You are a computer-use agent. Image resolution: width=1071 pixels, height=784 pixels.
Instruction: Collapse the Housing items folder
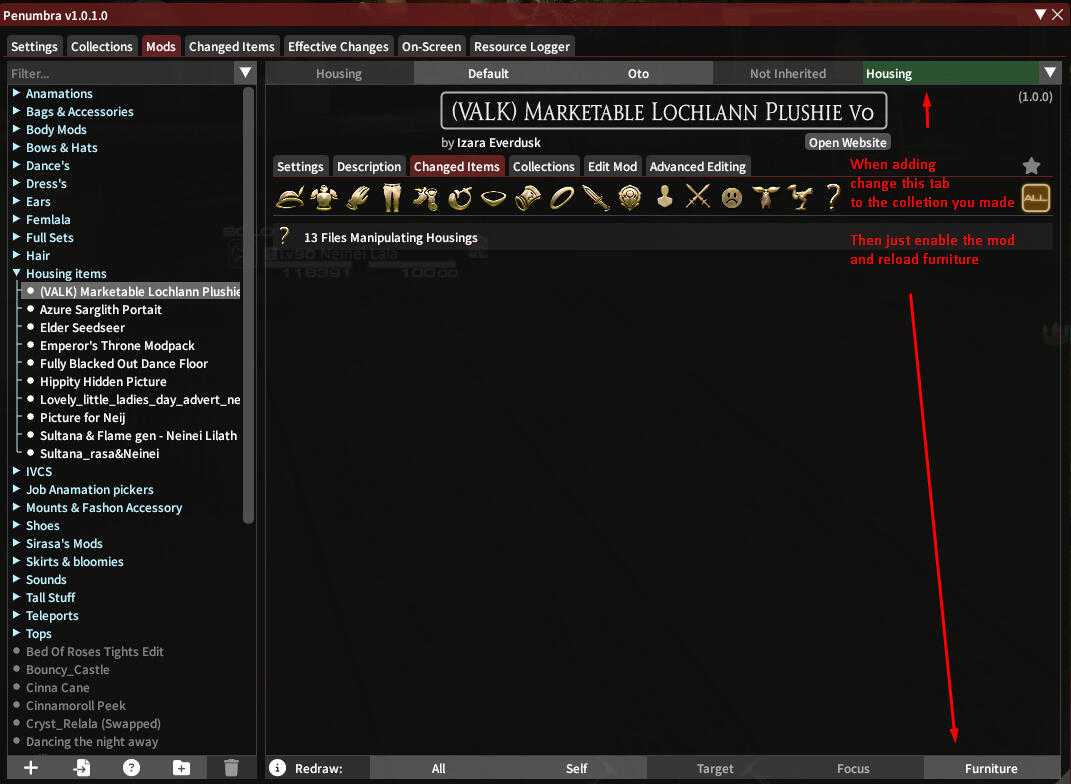(17, 273)
